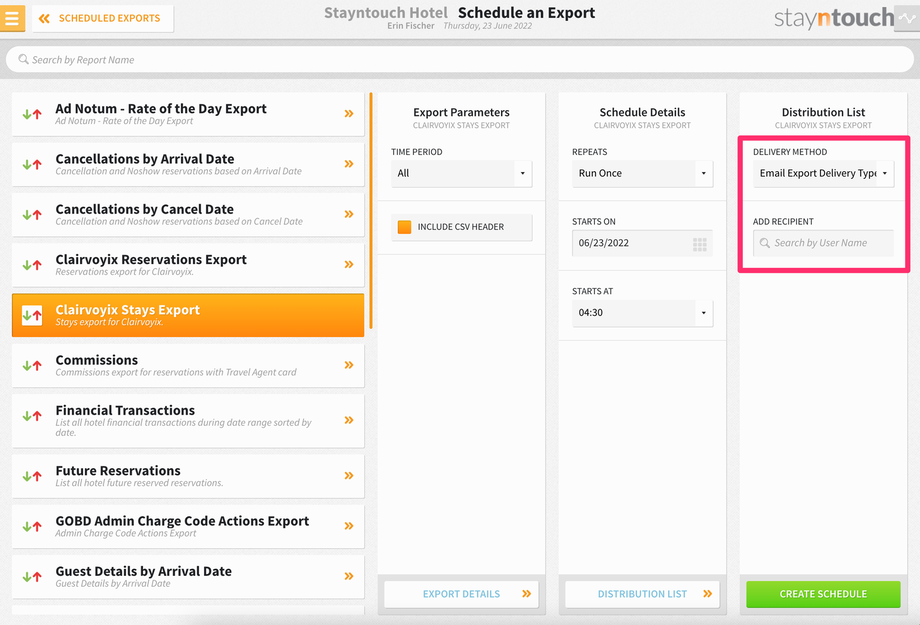Click the Add Recipient search field
The height and width of the screenshot is (625, 920).
823,243
